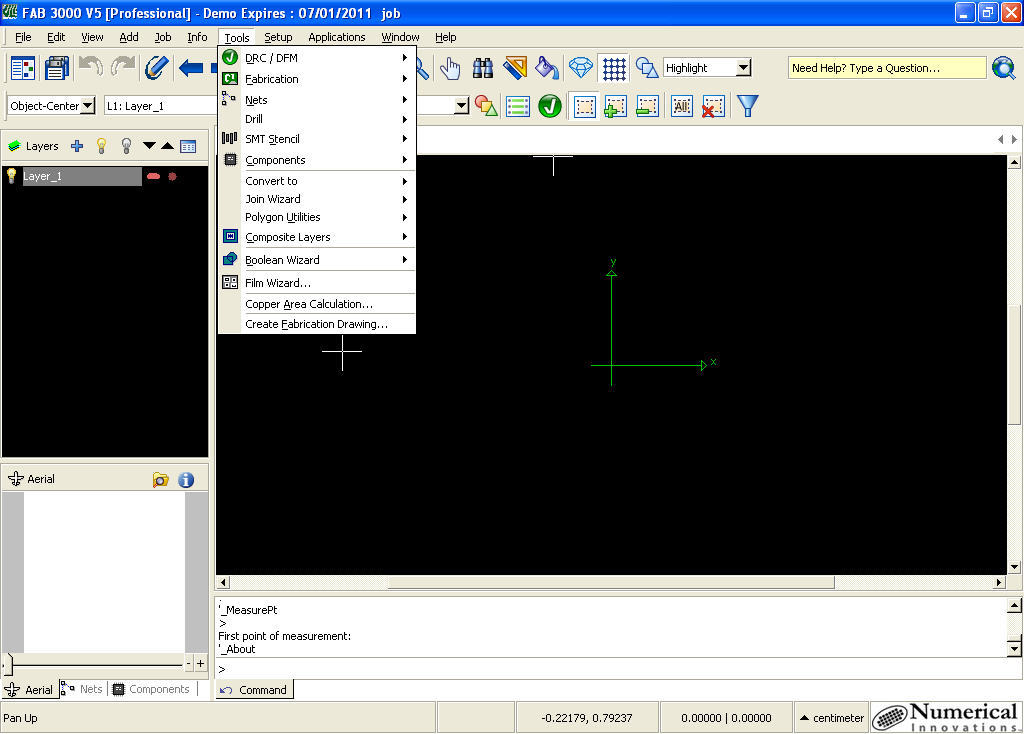Click Create Fabrication Drawing entry
Screen dimensions: 1024x734
(x=316, y=324)
